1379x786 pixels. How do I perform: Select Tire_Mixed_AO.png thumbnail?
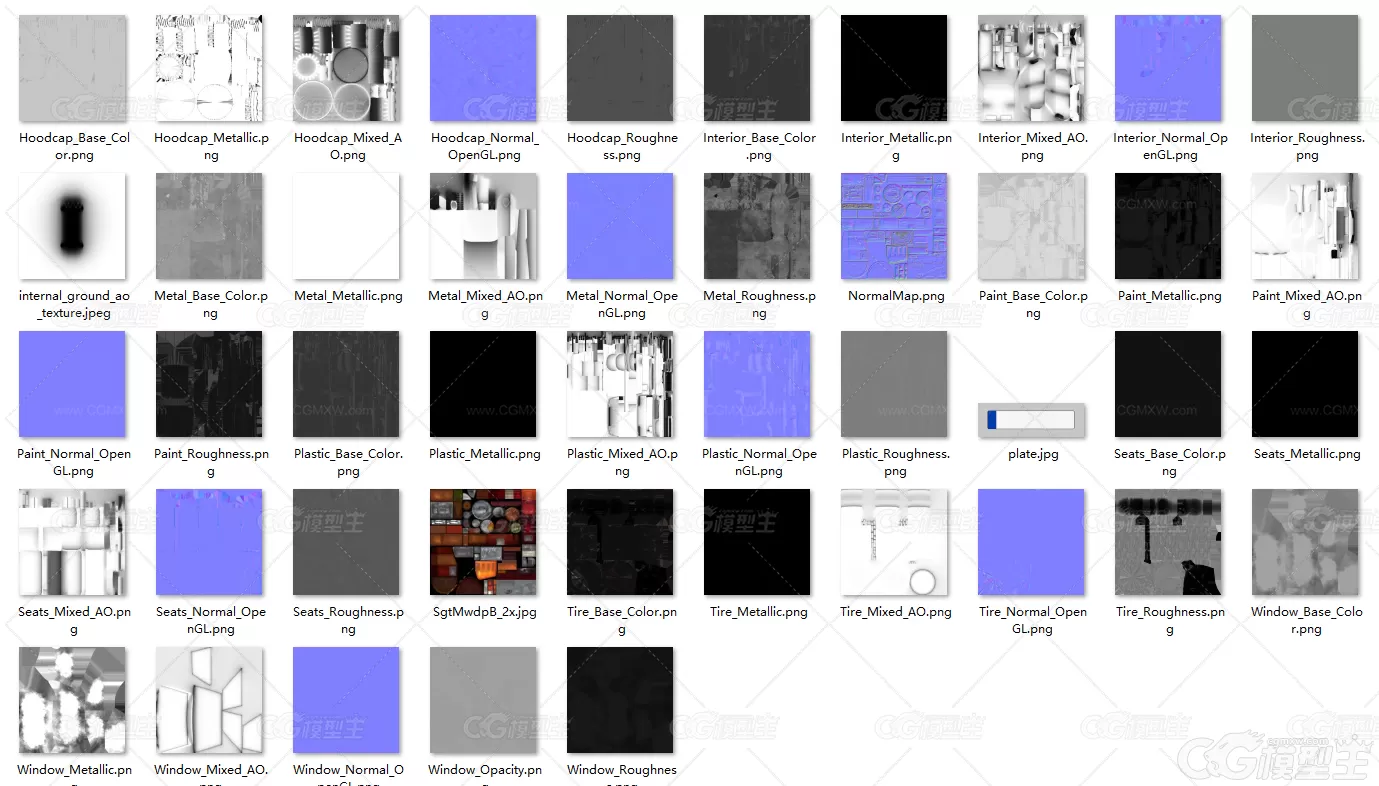[x=894, y=542]
